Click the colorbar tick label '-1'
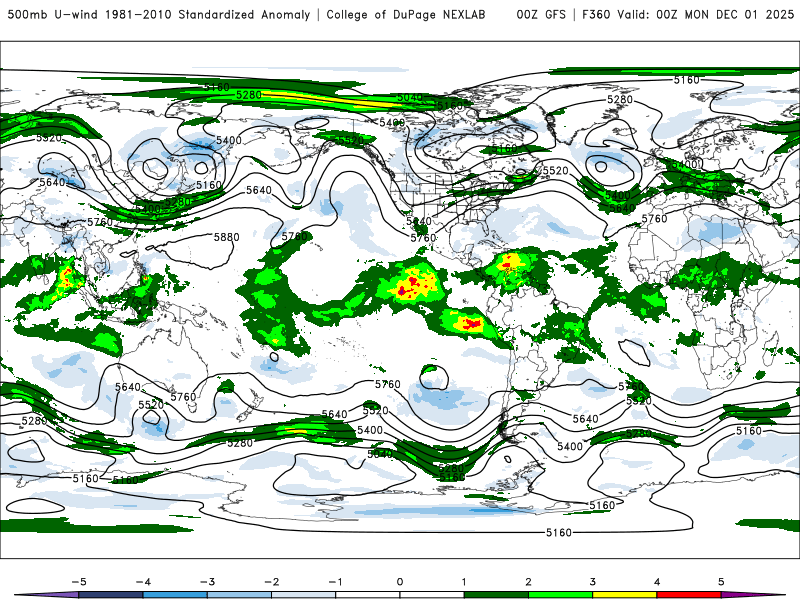 click(x=336, y=582)
